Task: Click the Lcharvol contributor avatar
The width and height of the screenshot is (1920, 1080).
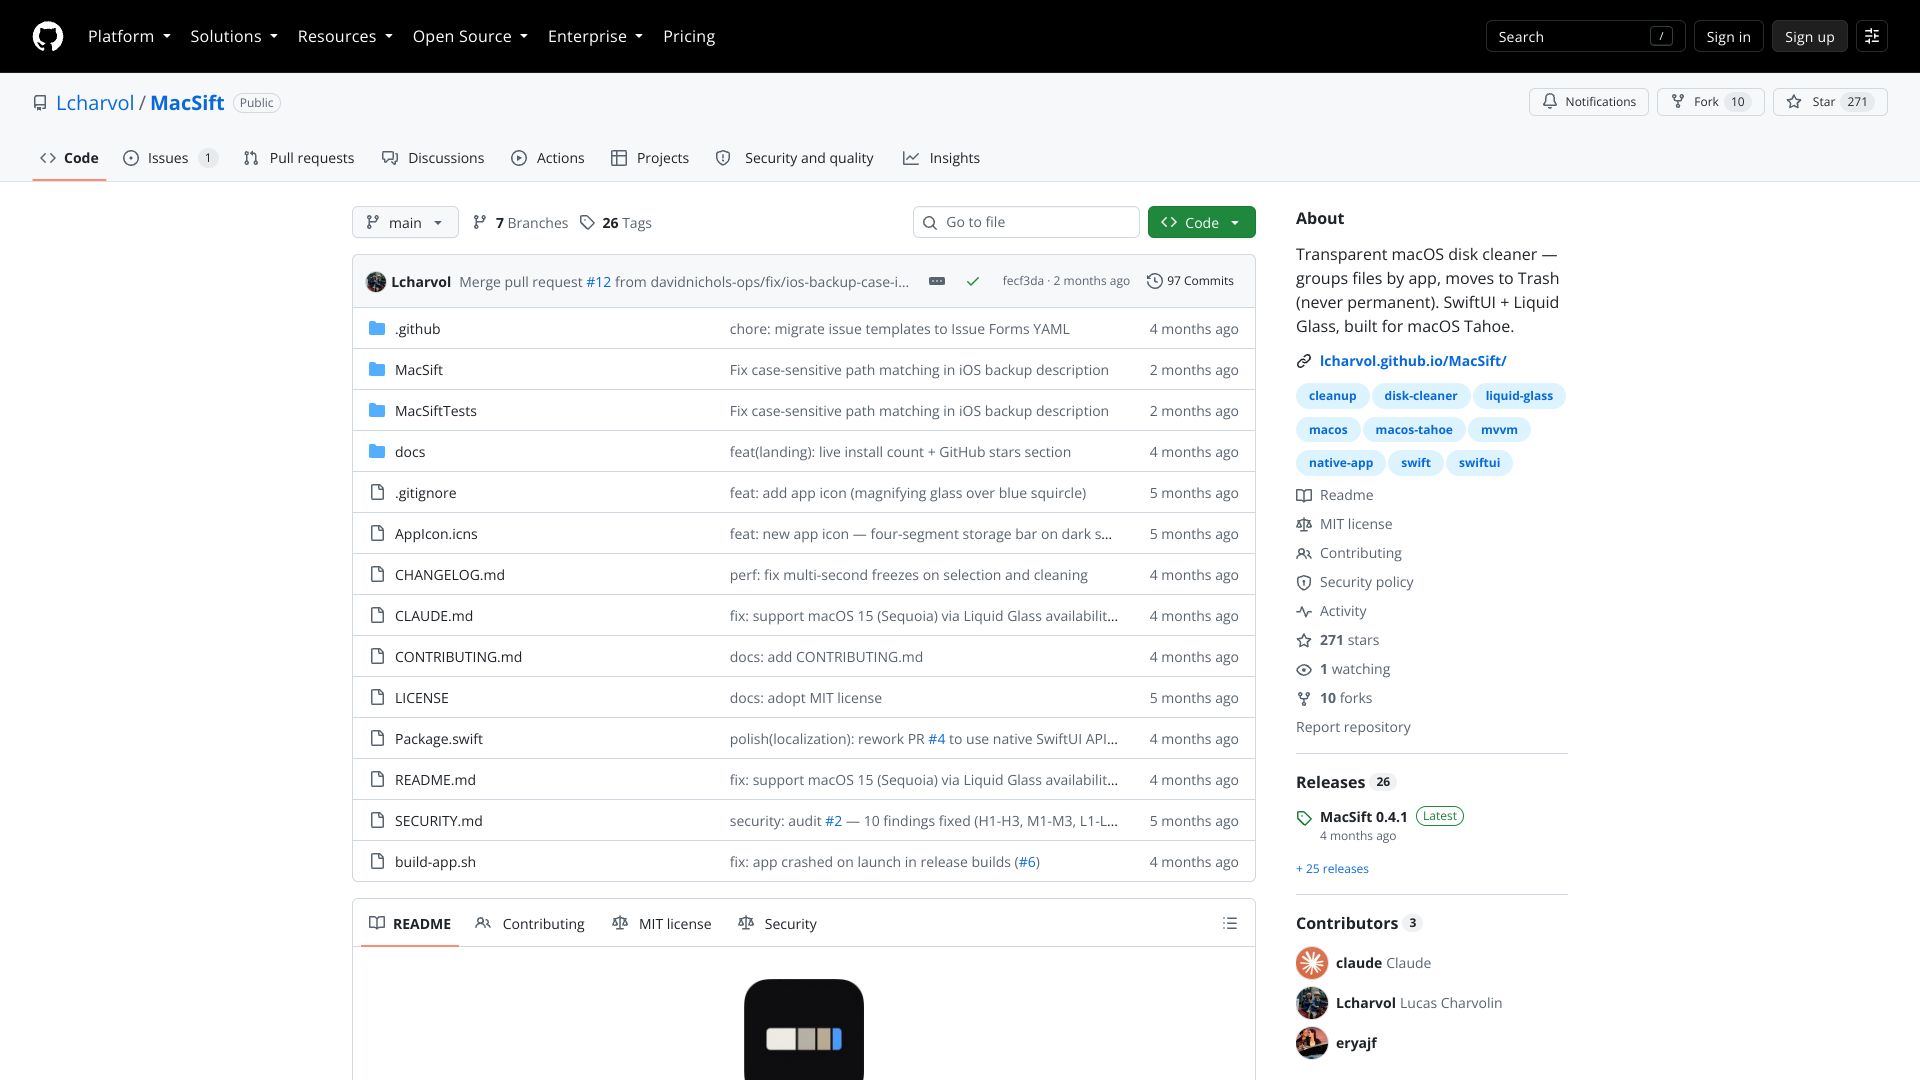Action: pyautogui.click(x=1312, y=1003)
